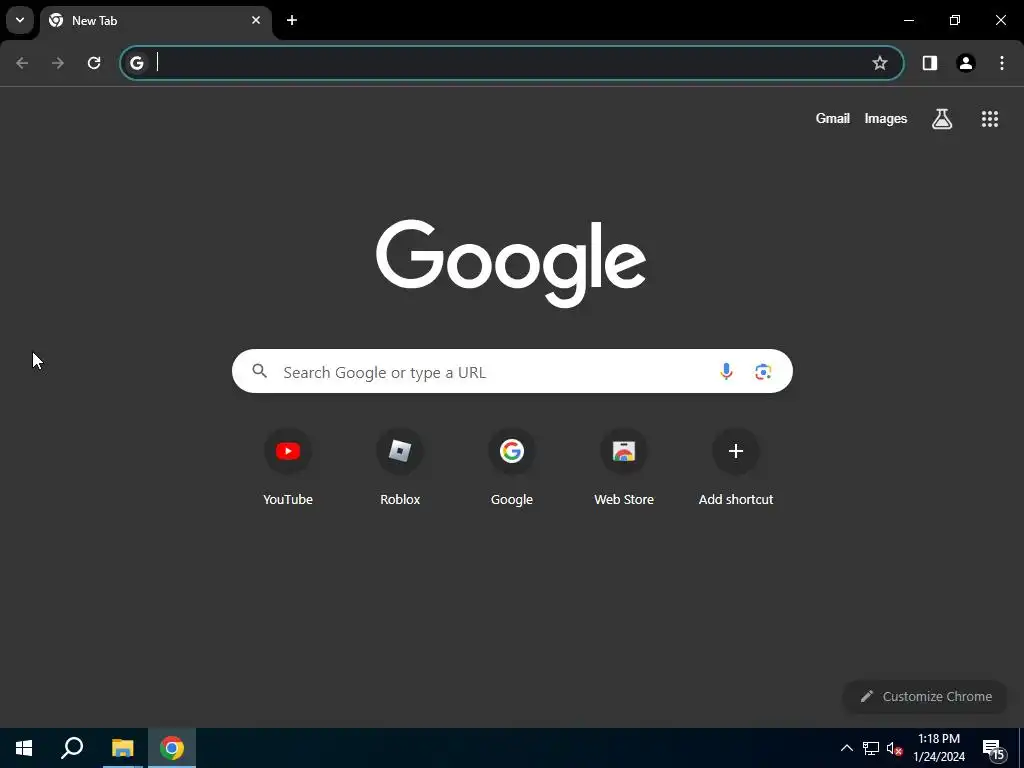1024x768 pixels.
Task: Open Chrome three-dot menu
Action: (x=1002, y=63)
